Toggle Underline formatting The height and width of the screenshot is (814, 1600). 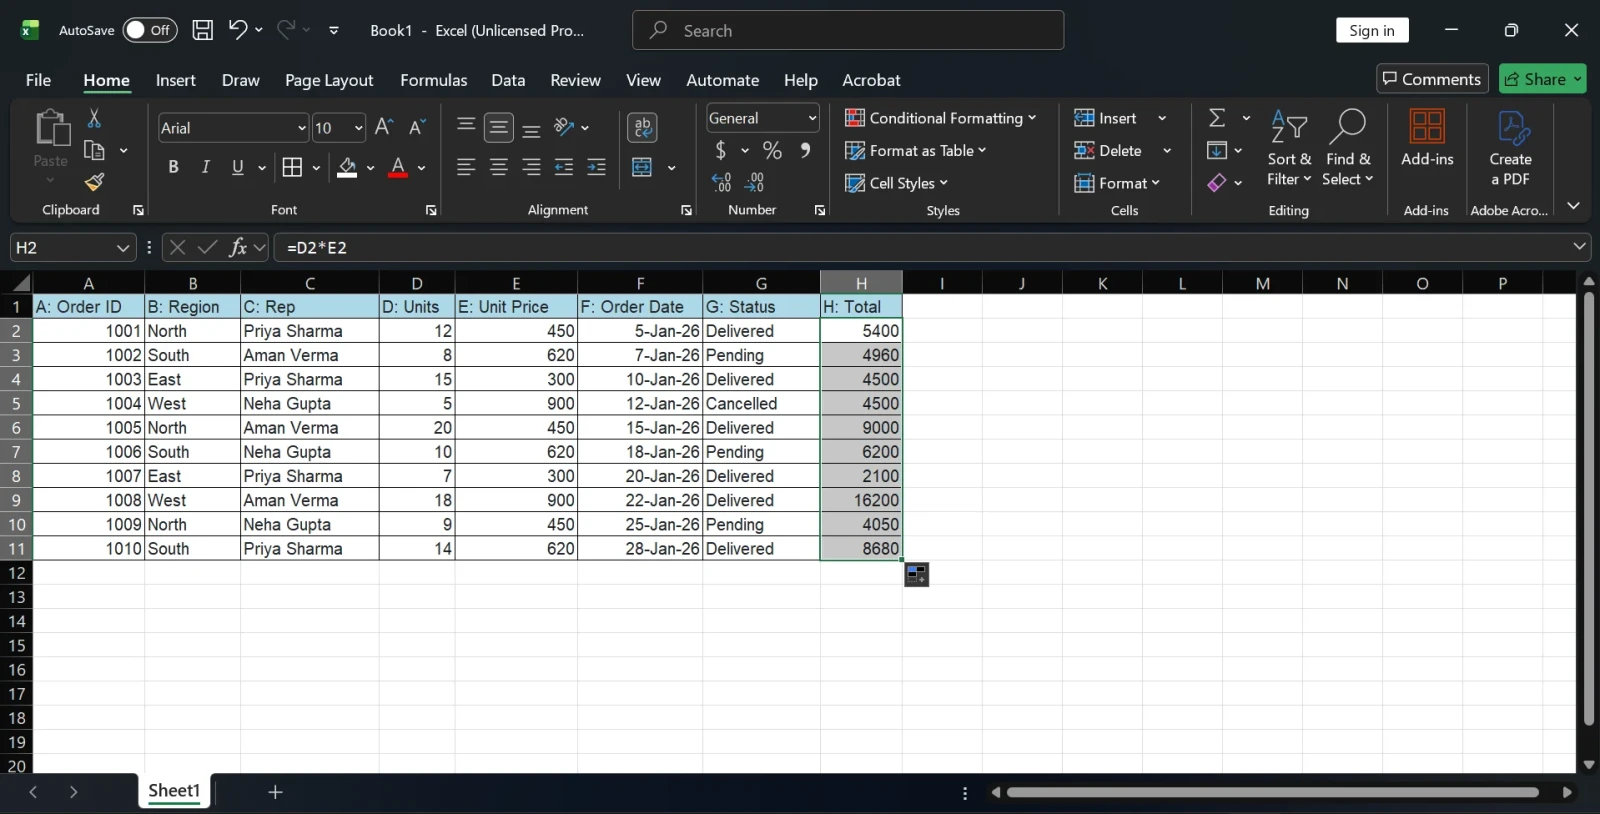click(x=237, y=167)
